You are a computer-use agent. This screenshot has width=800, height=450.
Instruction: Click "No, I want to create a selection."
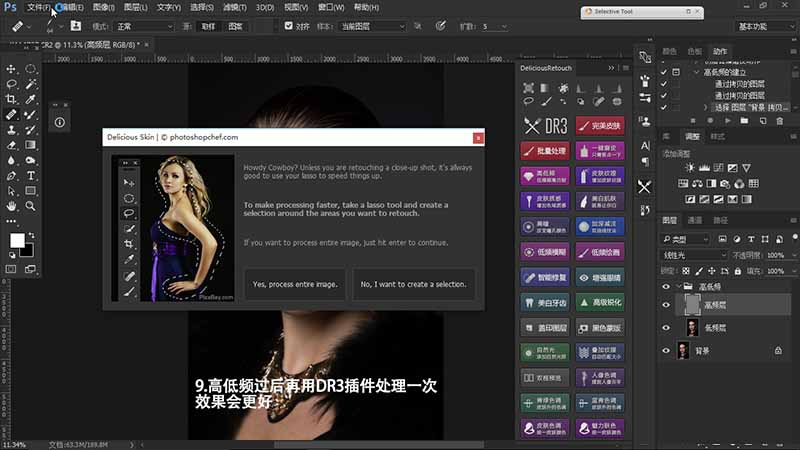pyautogui.click(x=414, y=284)
